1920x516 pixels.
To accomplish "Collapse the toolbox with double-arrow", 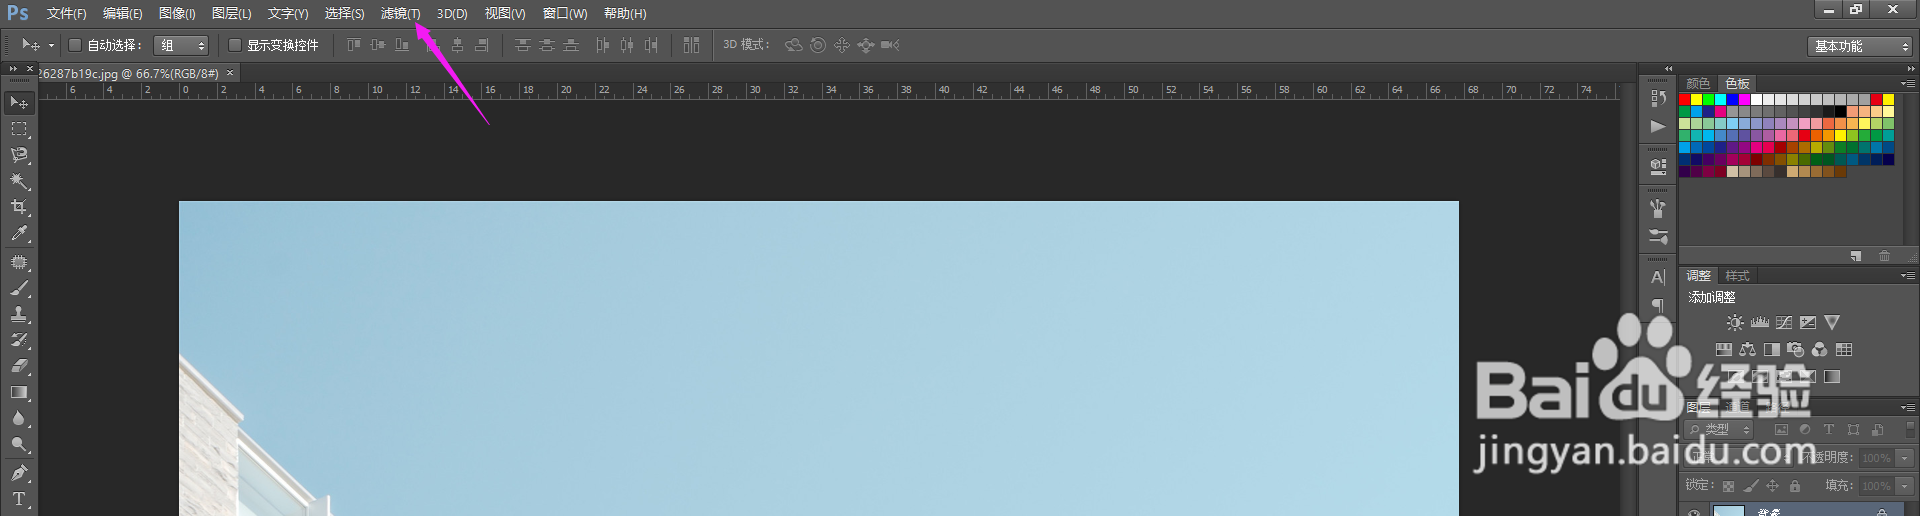I will pyautogui.click(x=13, y=69).
